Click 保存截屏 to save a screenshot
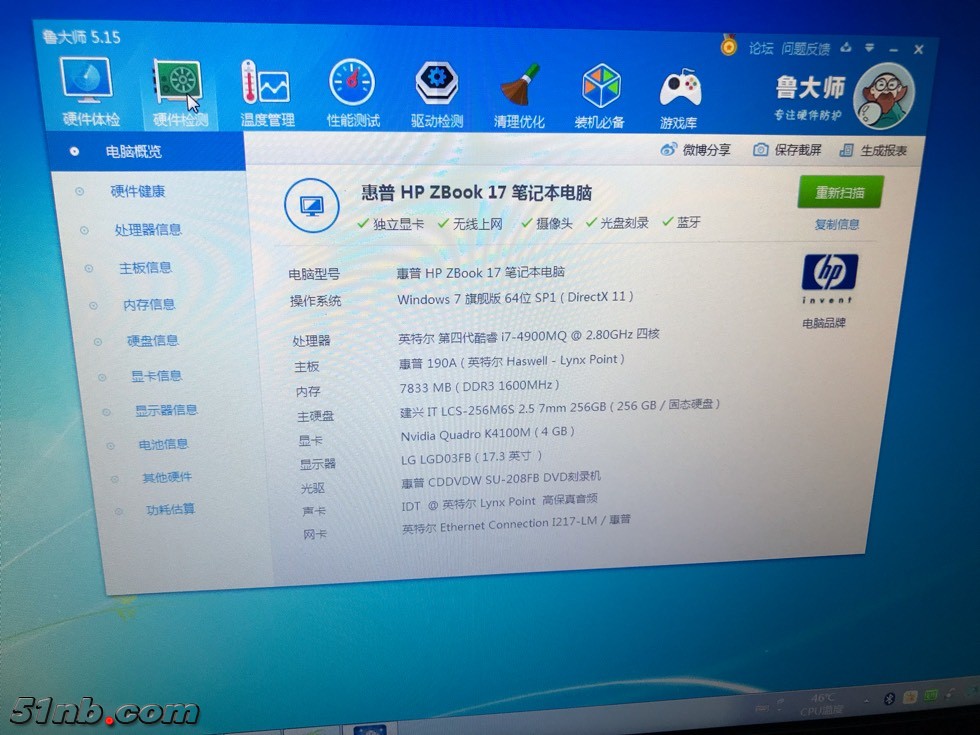 787,150
